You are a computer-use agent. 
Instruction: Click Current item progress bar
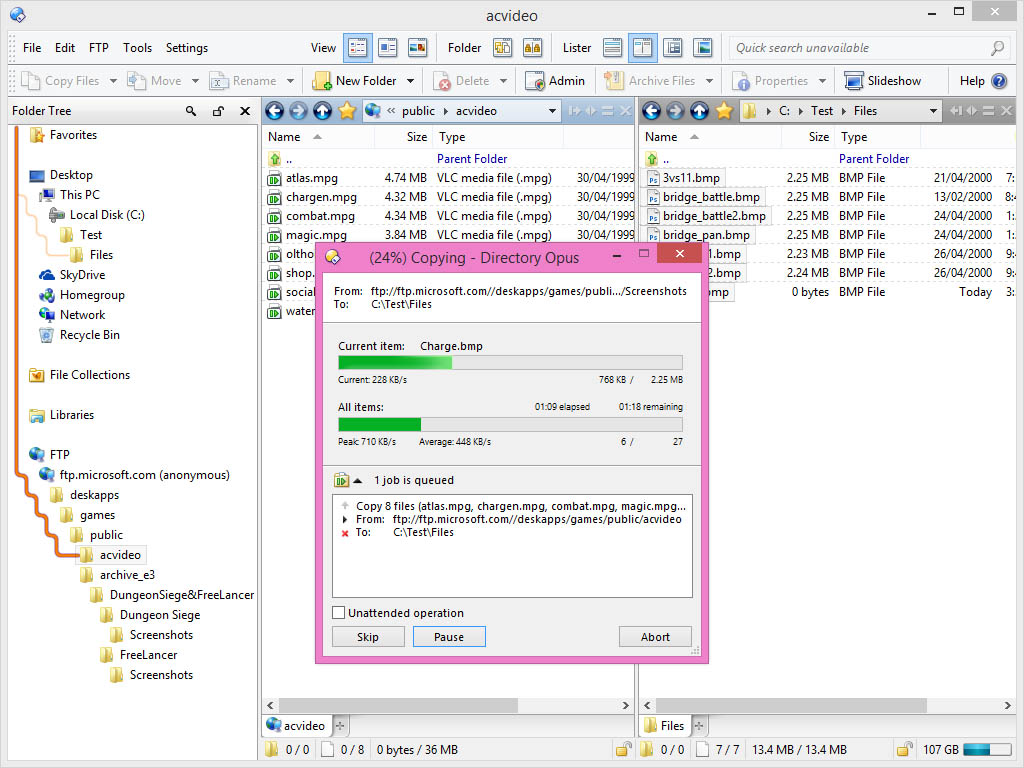510,362
